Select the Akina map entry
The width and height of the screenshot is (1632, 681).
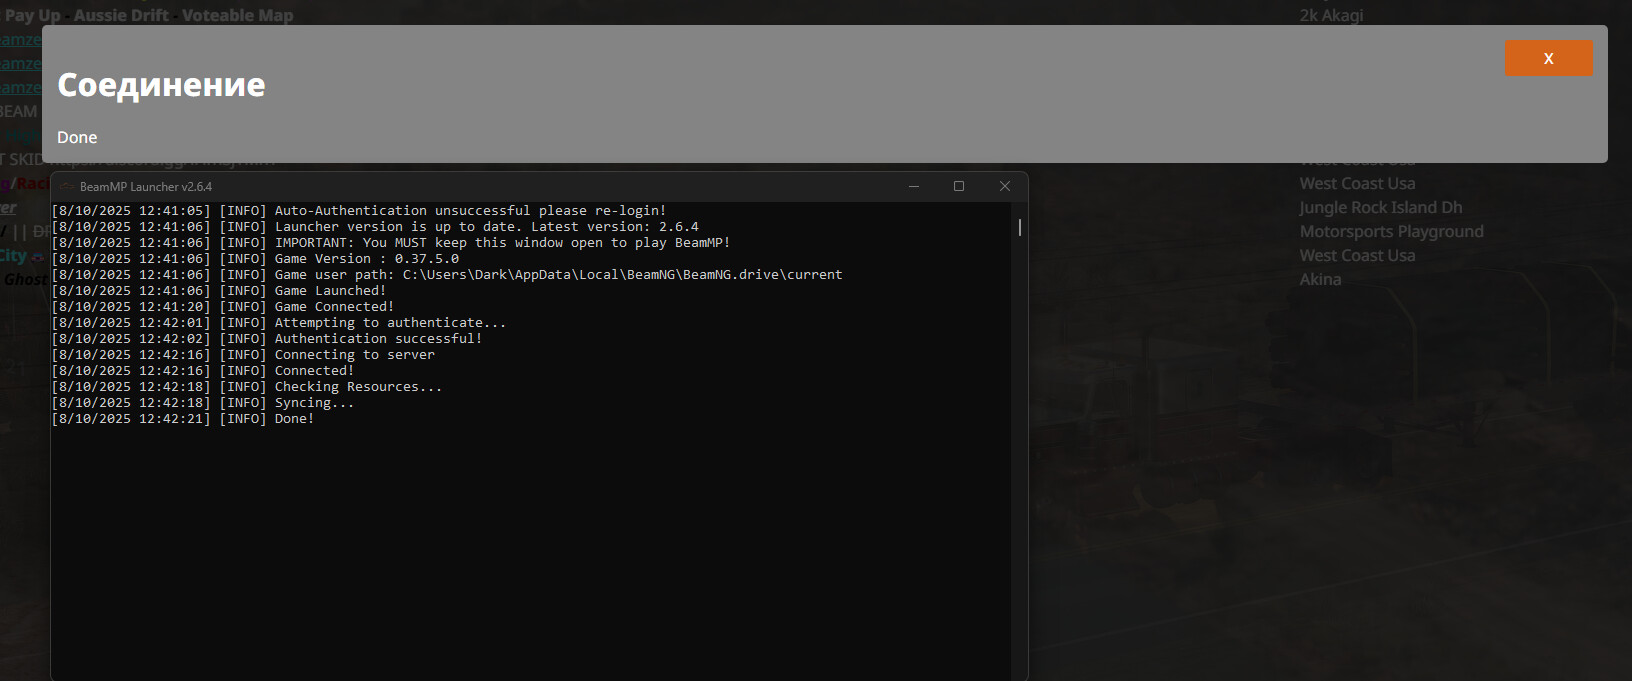point(1320,279)
